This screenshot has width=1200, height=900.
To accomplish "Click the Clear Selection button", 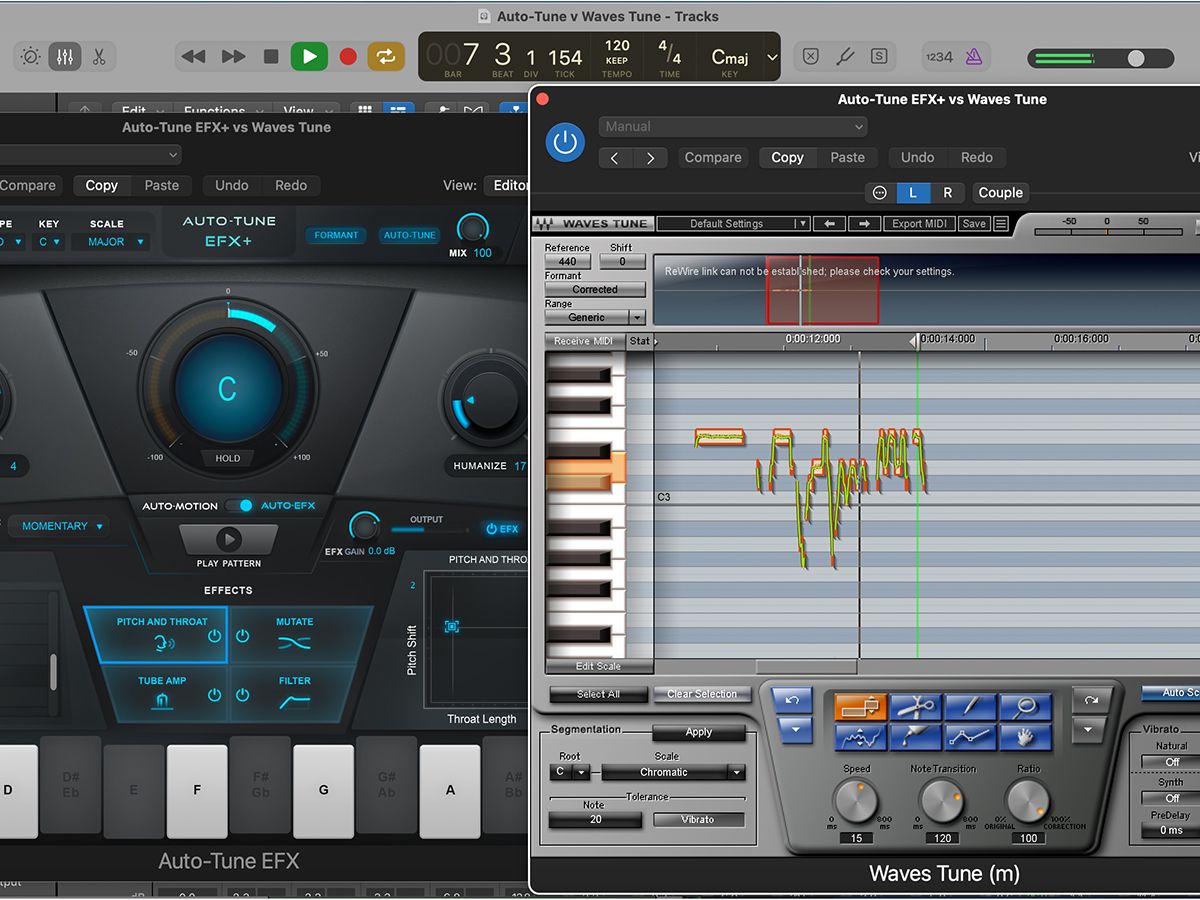I will click(702, 694).
